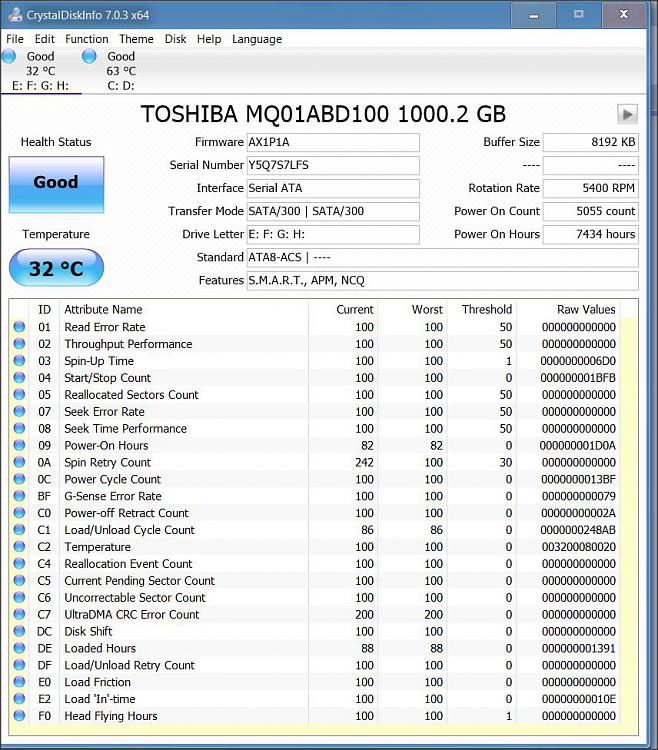Click status orb for Loaded Hours
658x750 pixels.
point(19,648)
